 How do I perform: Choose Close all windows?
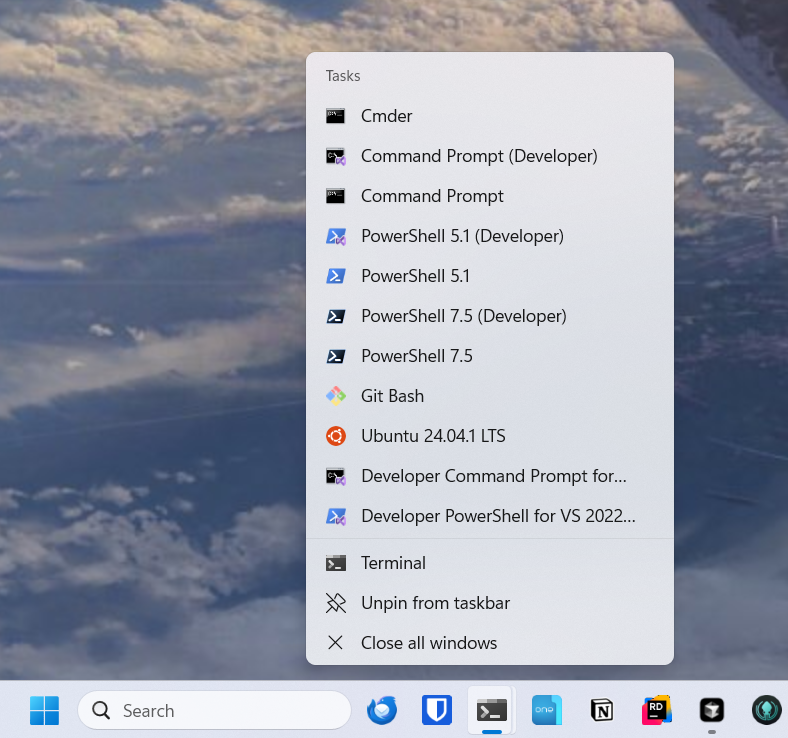[x=489, y=643]
